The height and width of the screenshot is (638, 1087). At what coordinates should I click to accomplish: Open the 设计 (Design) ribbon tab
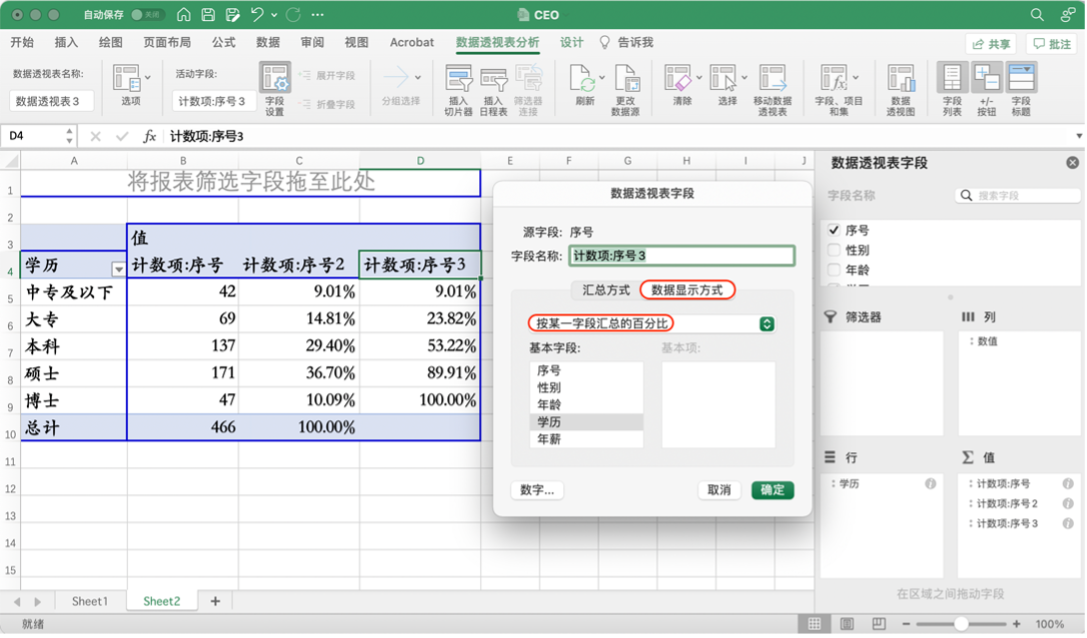571,42
